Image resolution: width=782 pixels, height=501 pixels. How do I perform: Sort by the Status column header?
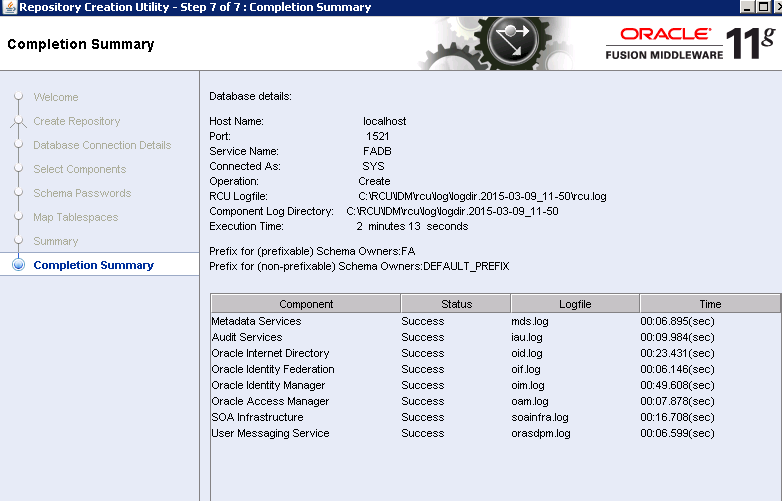(456, 304)
